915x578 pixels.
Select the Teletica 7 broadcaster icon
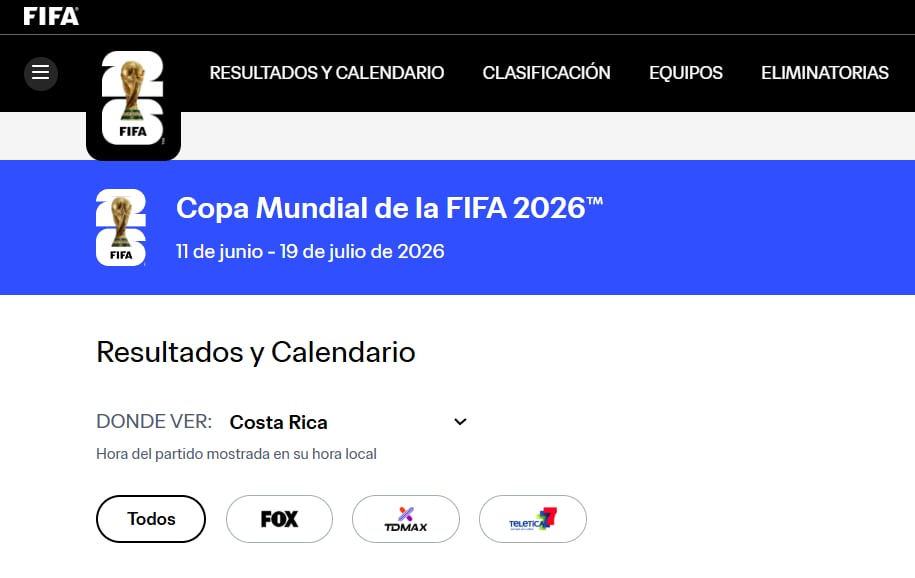pos(532,518)
